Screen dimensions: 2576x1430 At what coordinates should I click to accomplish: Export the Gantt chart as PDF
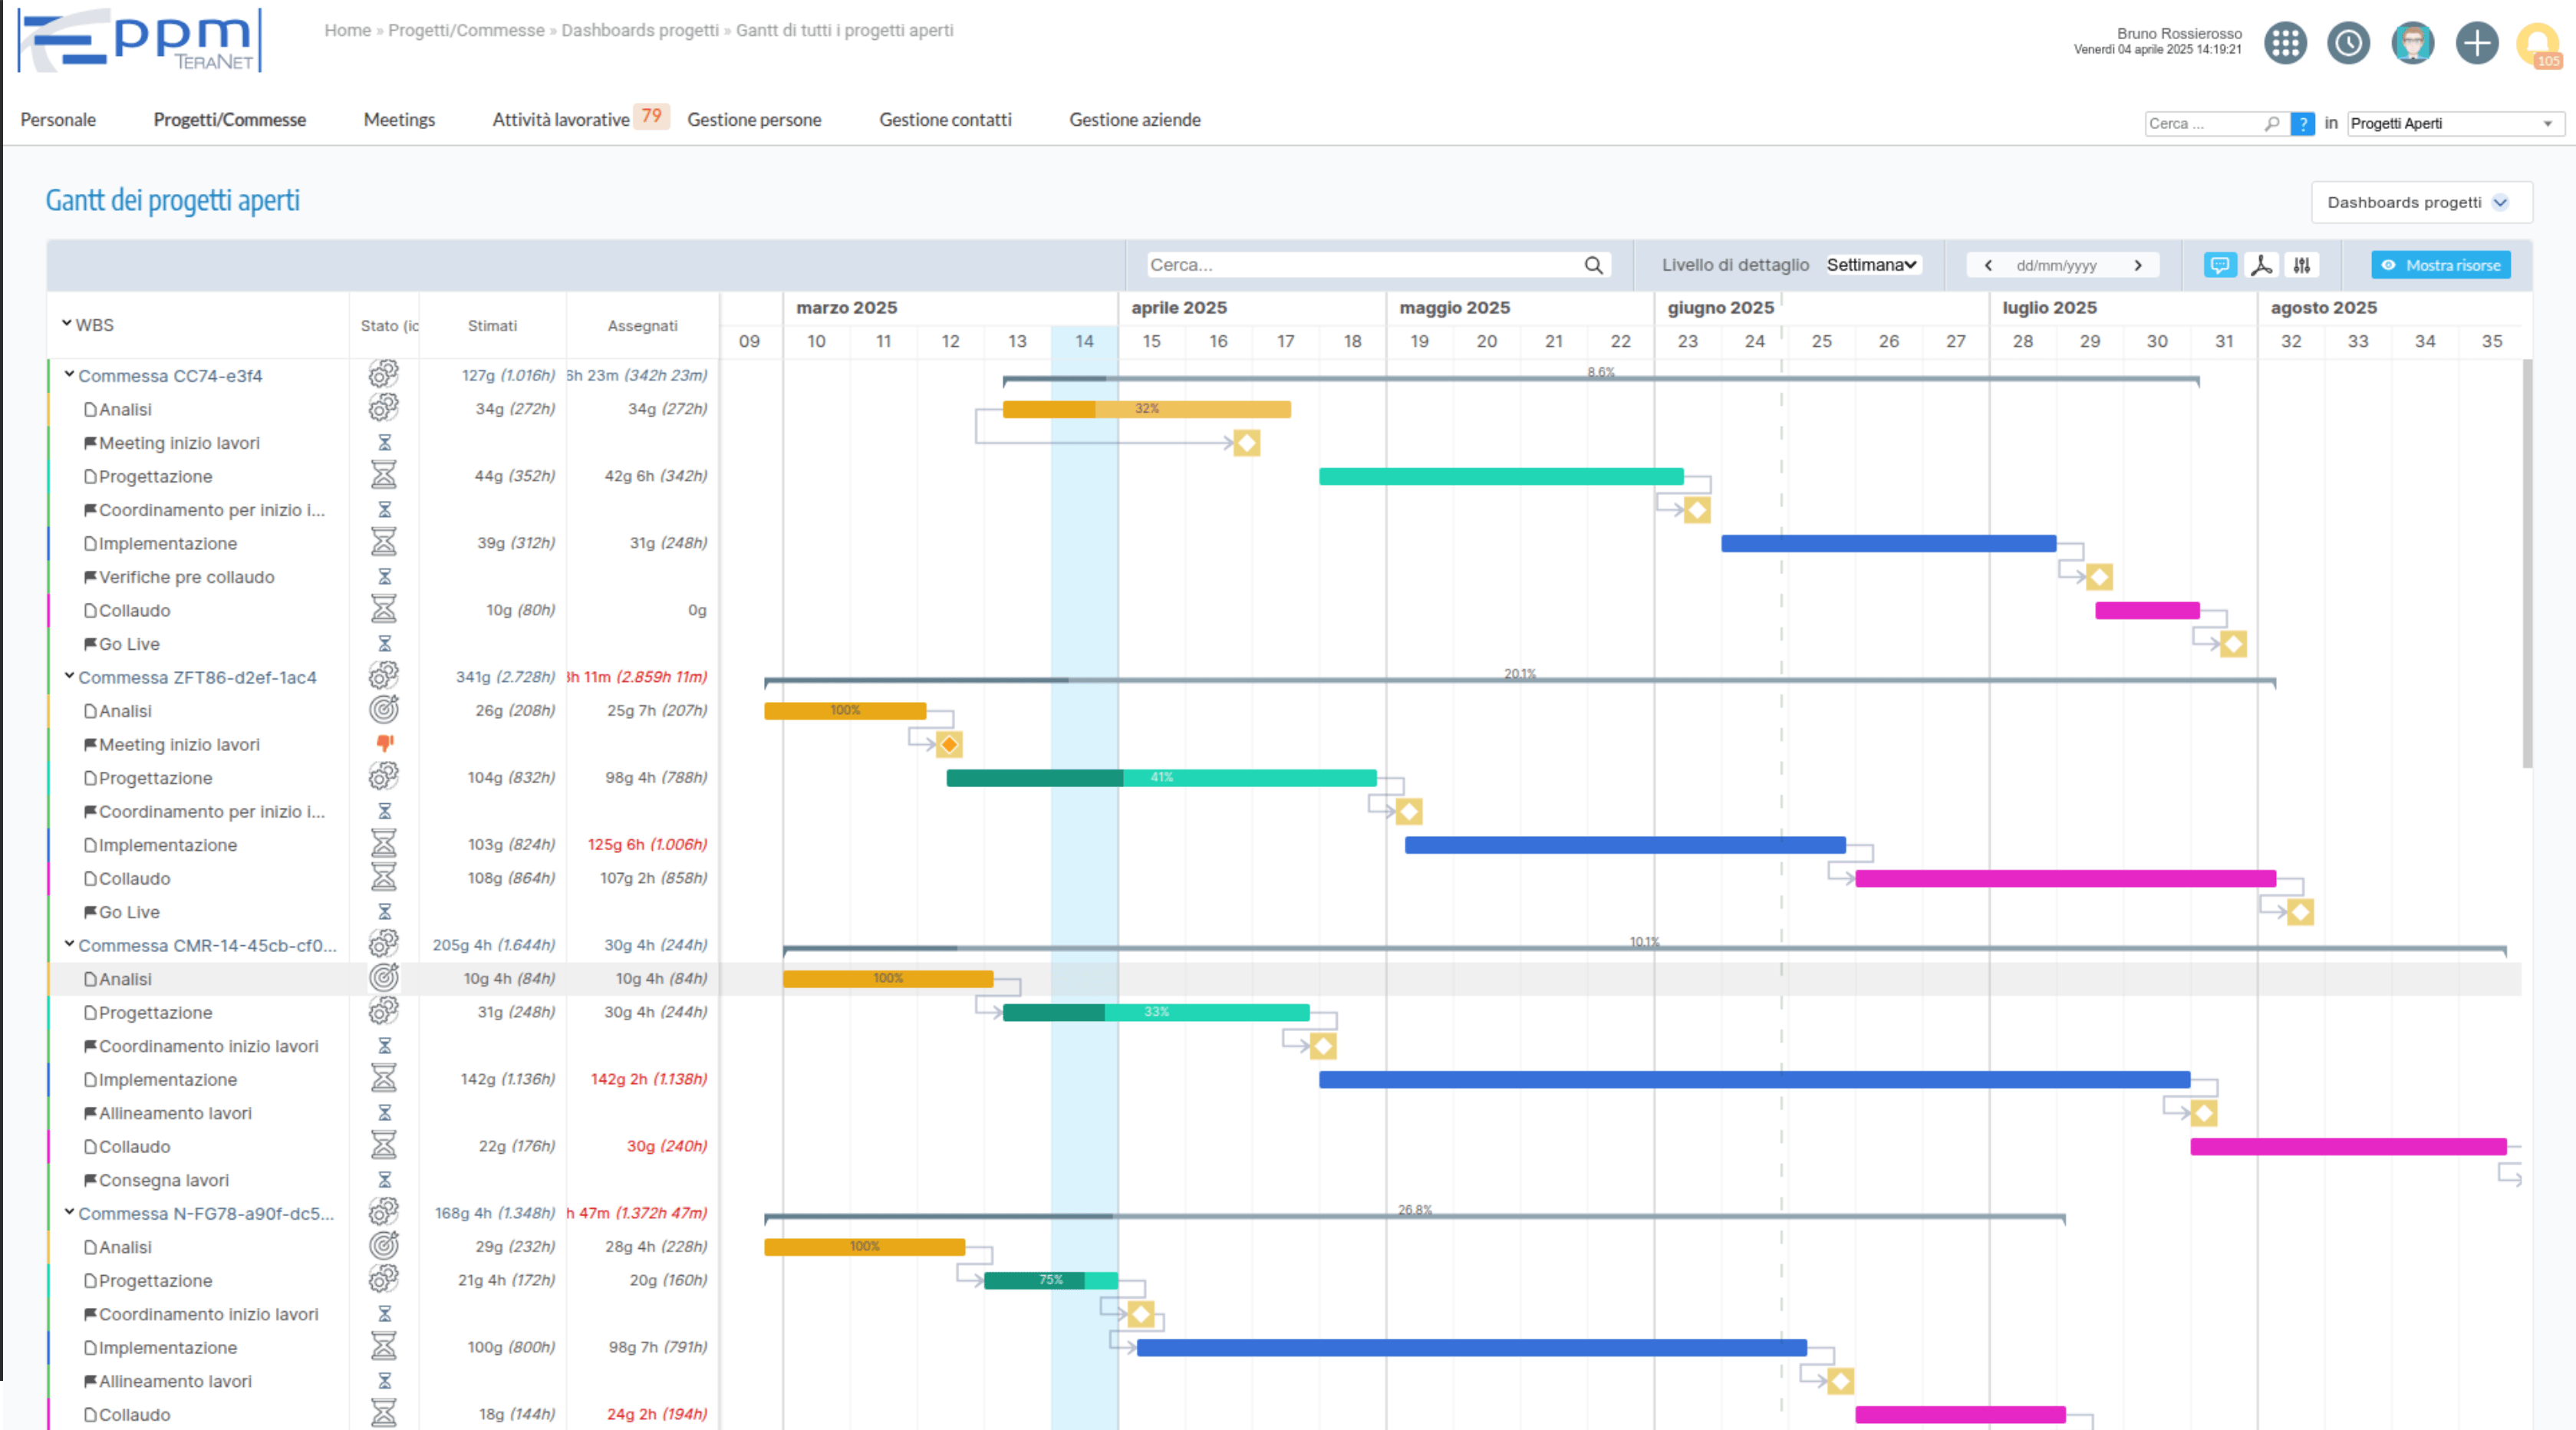tap(2261, 265)
